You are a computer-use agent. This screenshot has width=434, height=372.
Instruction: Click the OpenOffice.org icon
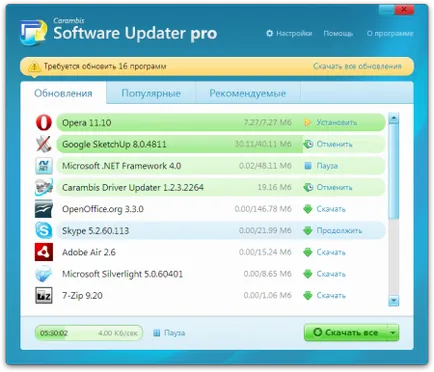pos(44,209)
